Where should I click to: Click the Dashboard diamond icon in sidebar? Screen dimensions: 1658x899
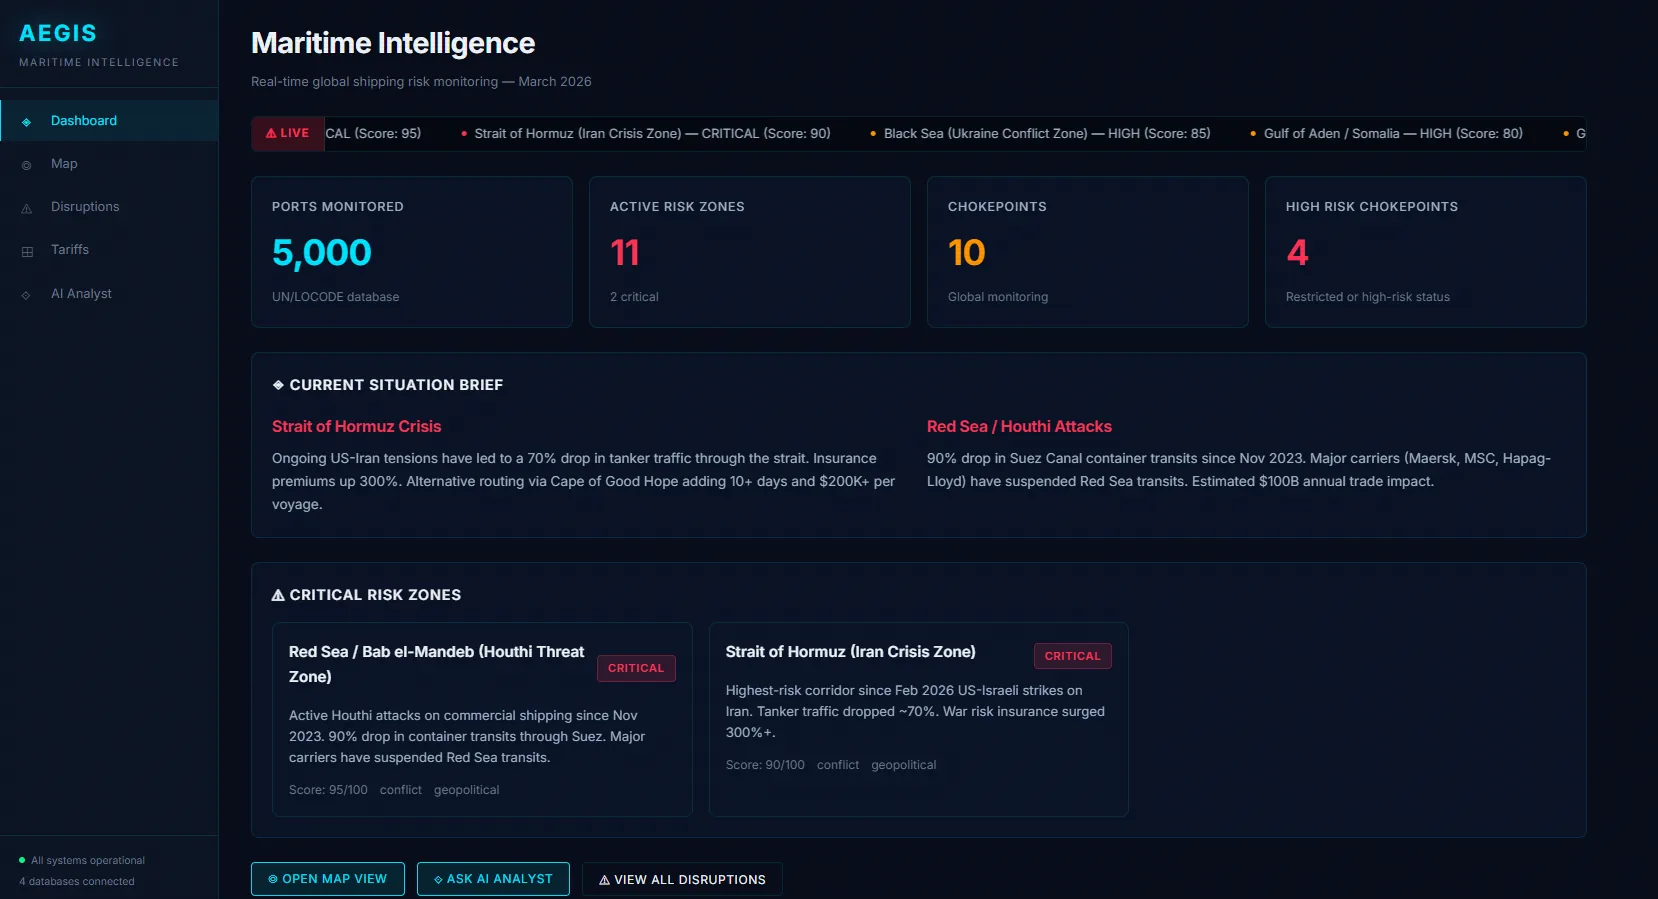click(27, 122)
